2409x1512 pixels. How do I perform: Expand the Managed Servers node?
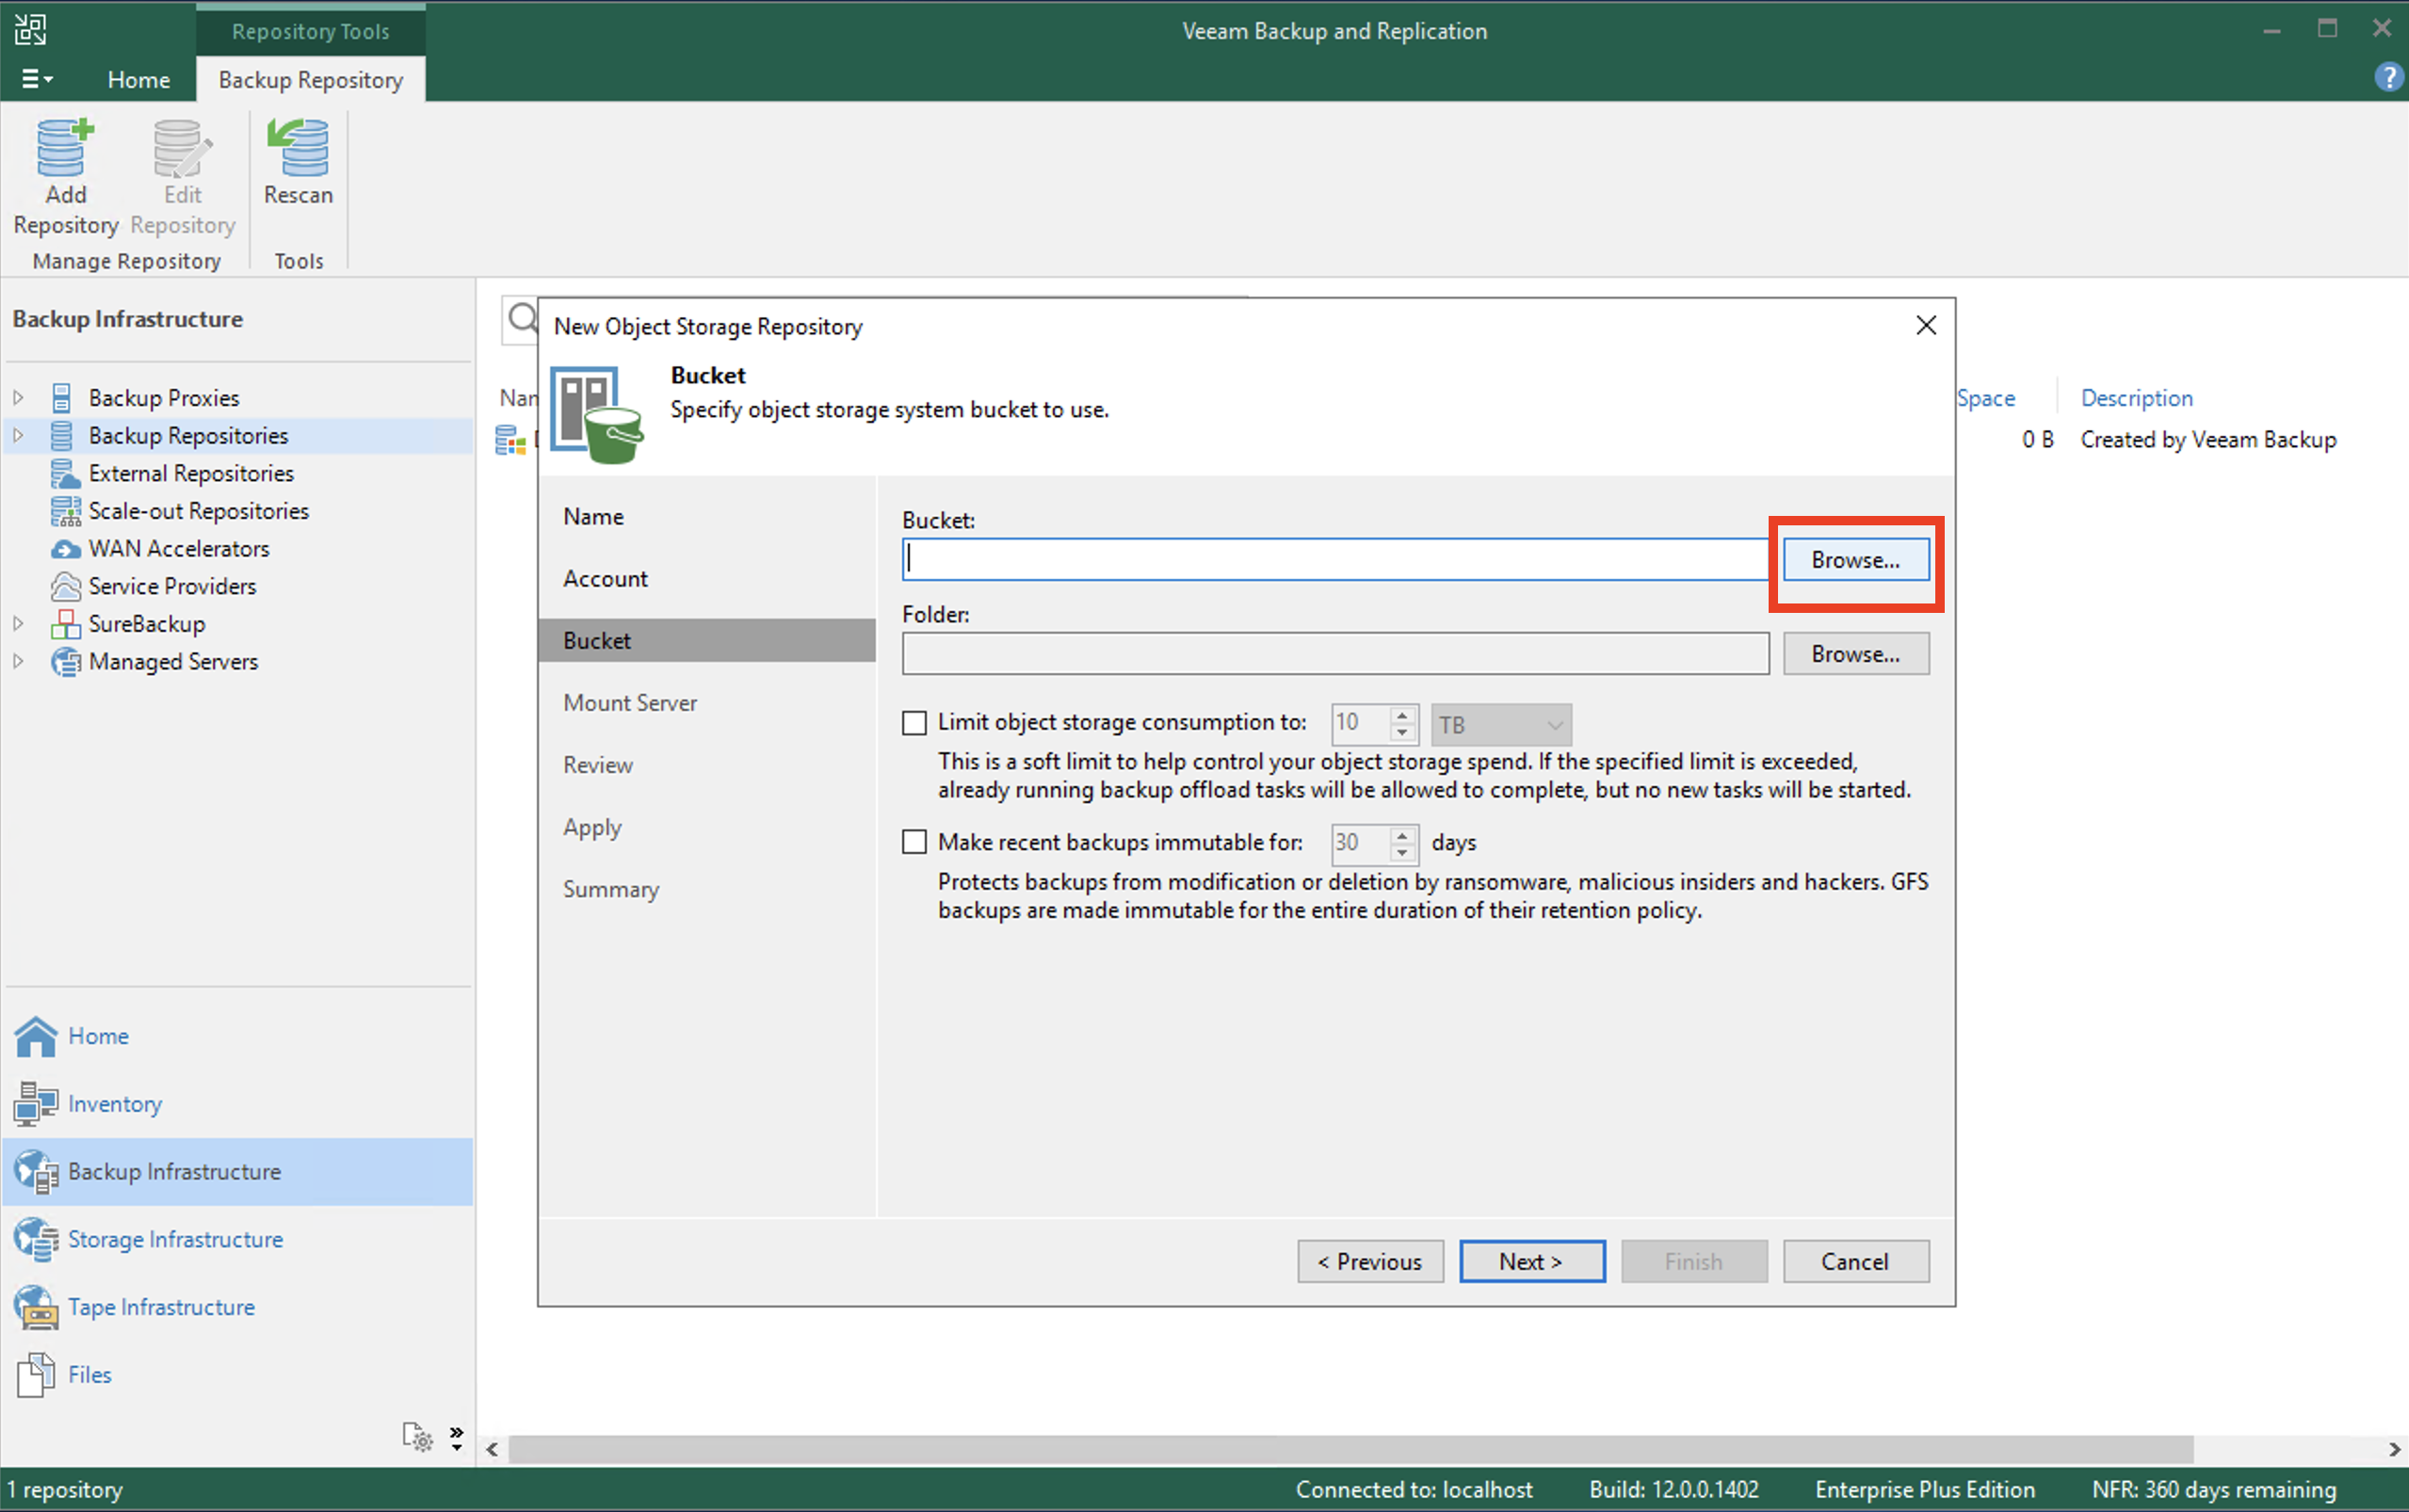click(18, 662)
